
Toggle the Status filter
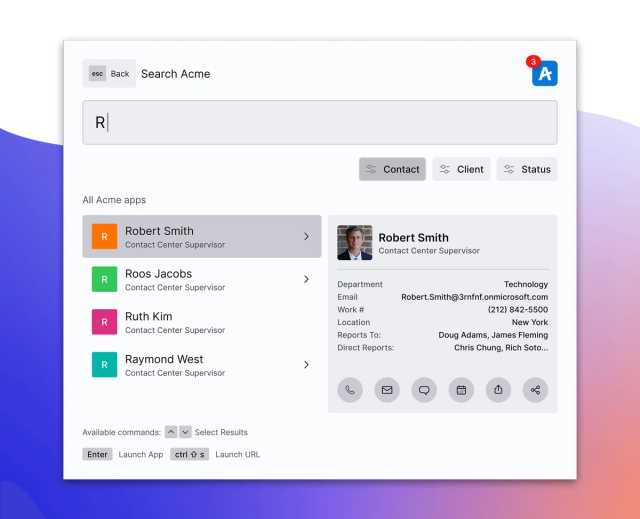527,169
